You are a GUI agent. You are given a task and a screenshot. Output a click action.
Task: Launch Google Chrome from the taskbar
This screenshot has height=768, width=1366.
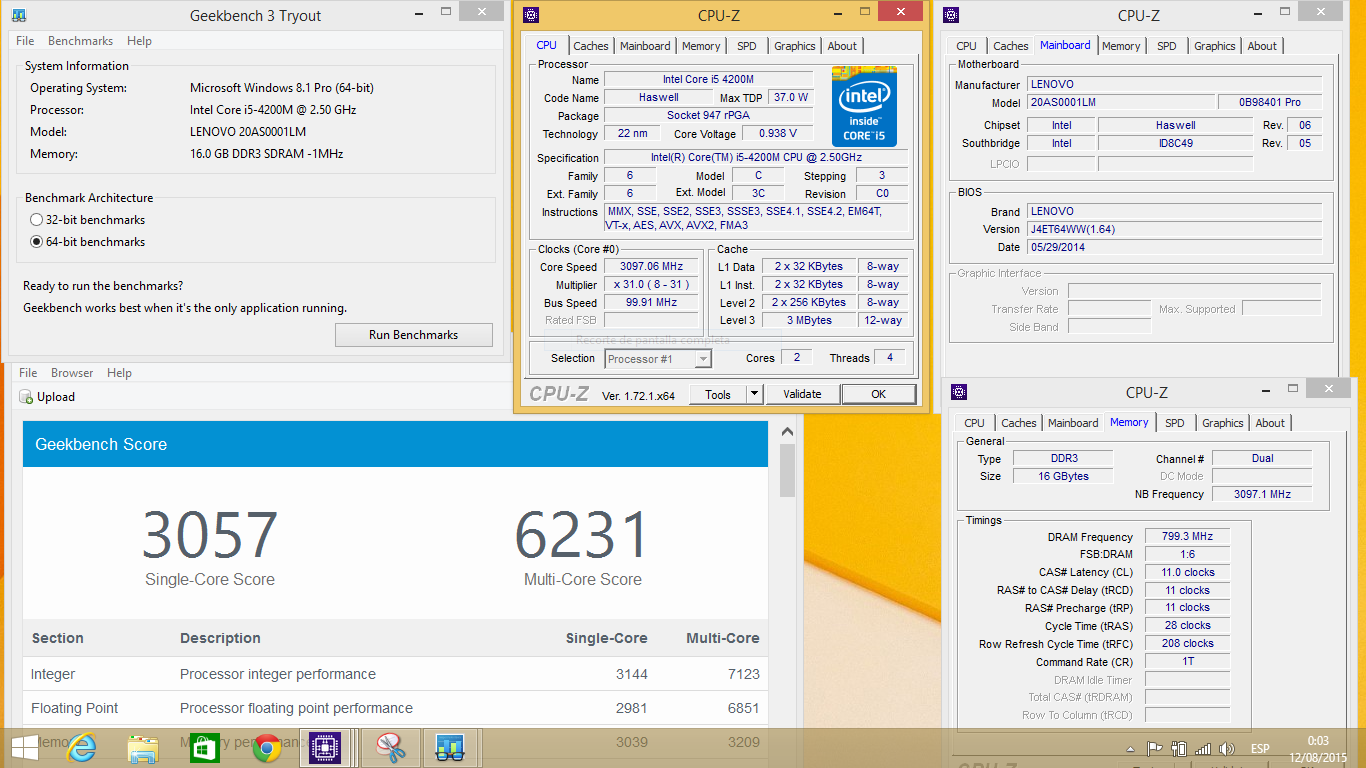point(266,747)
